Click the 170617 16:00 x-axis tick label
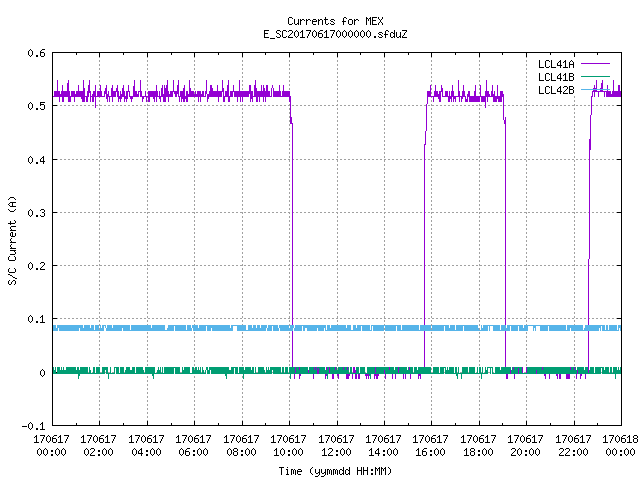Viewport: 640px width, 480px height. pyautogui.click(x=431, y=446)
